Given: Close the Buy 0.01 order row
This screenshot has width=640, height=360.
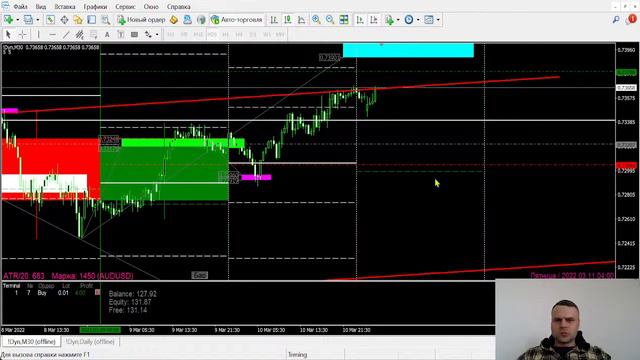Looking at the screenshot, I should pos(97,292).
